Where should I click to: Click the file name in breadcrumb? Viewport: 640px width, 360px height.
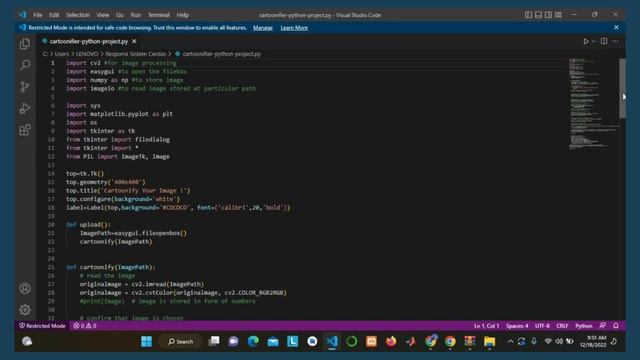click(221, 54)
